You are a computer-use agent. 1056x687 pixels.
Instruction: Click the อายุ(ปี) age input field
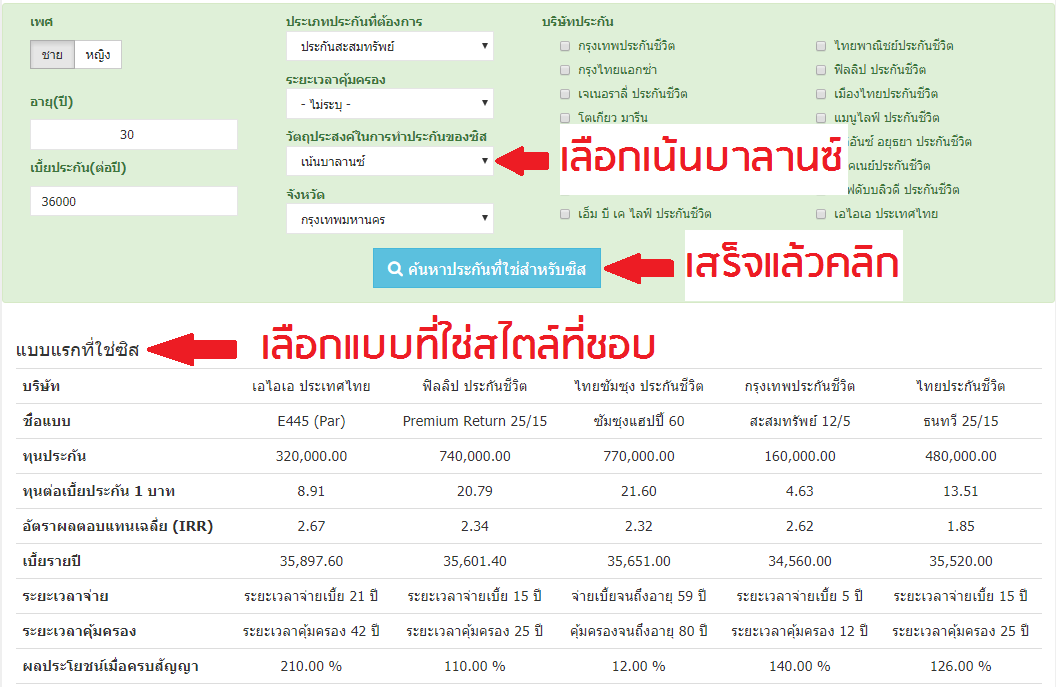point(133,135)
